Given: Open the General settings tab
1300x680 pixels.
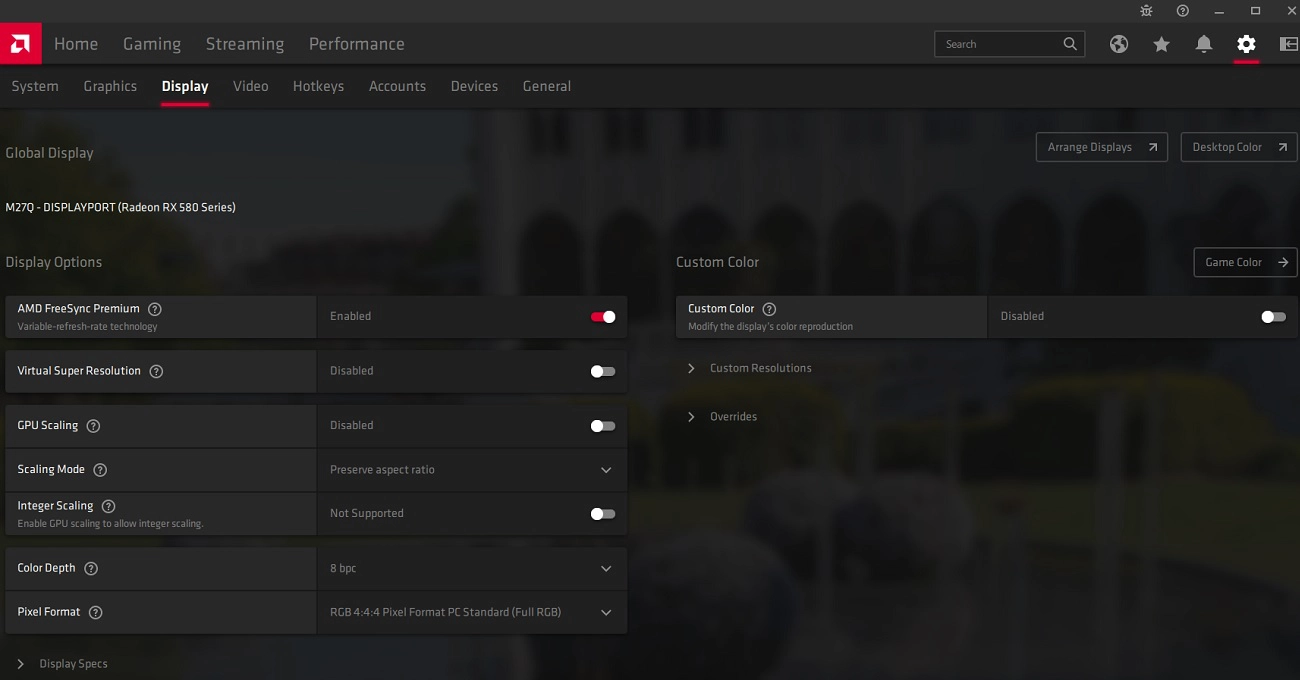Looking at the screenshot, I should 547,86.
